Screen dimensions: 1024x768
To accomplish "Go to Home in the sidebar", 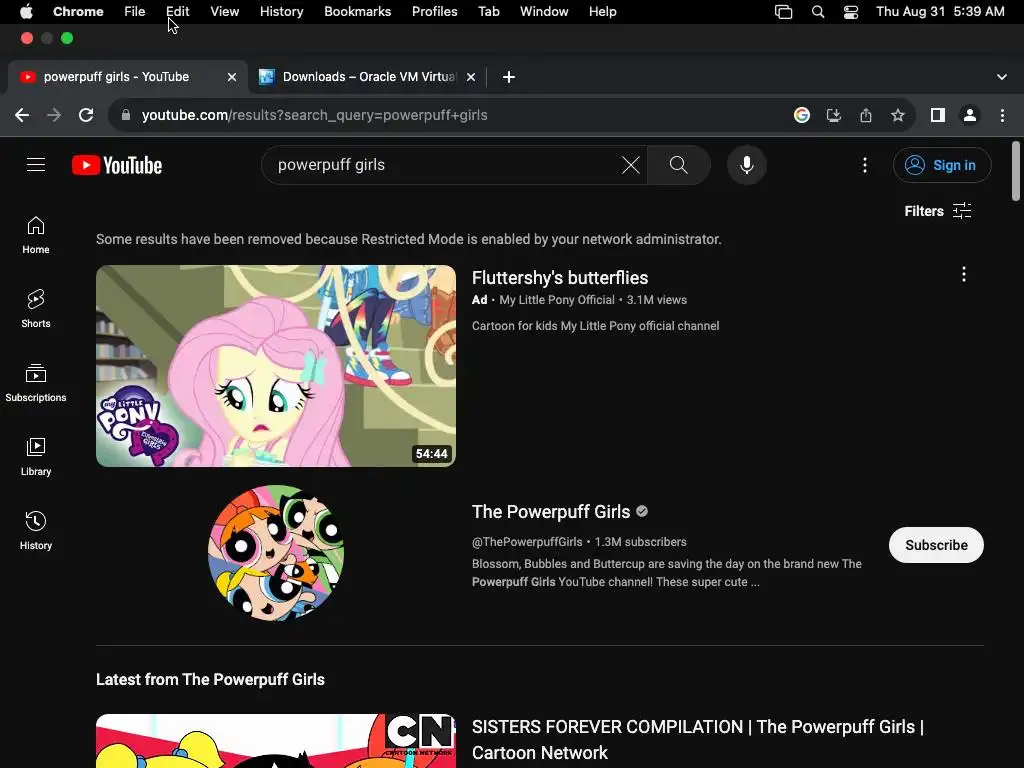I will point(36,235).
